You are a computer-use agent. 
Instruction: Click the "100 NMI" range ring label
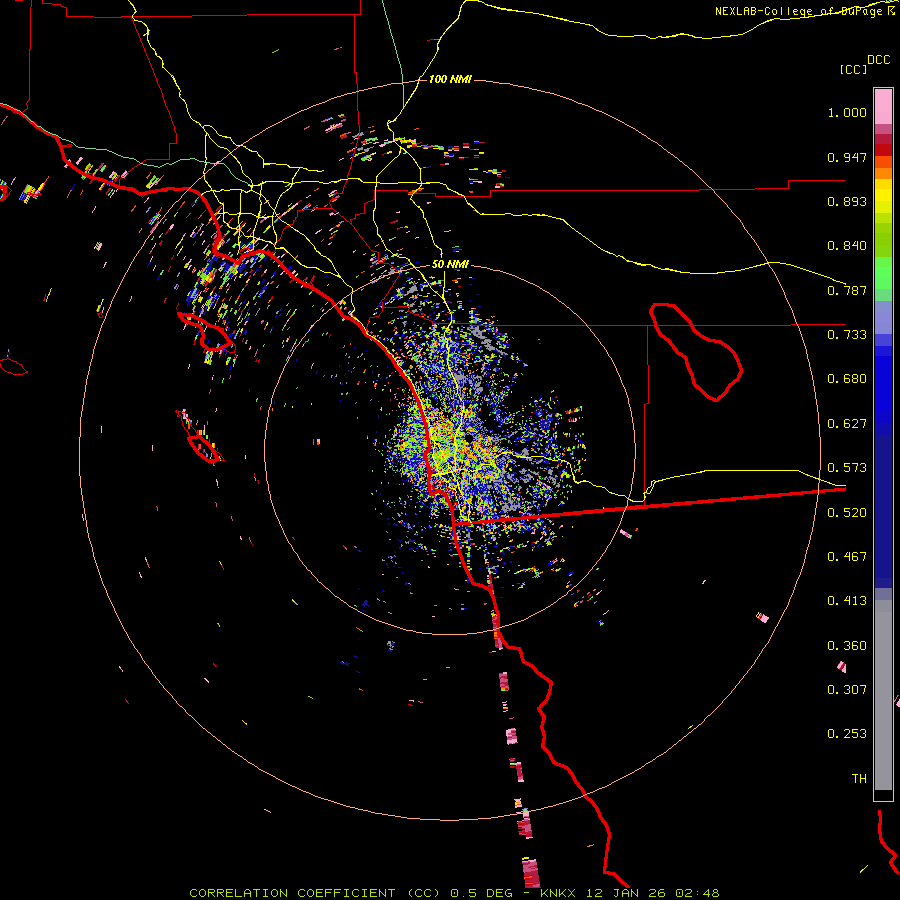tap(450, 79)
